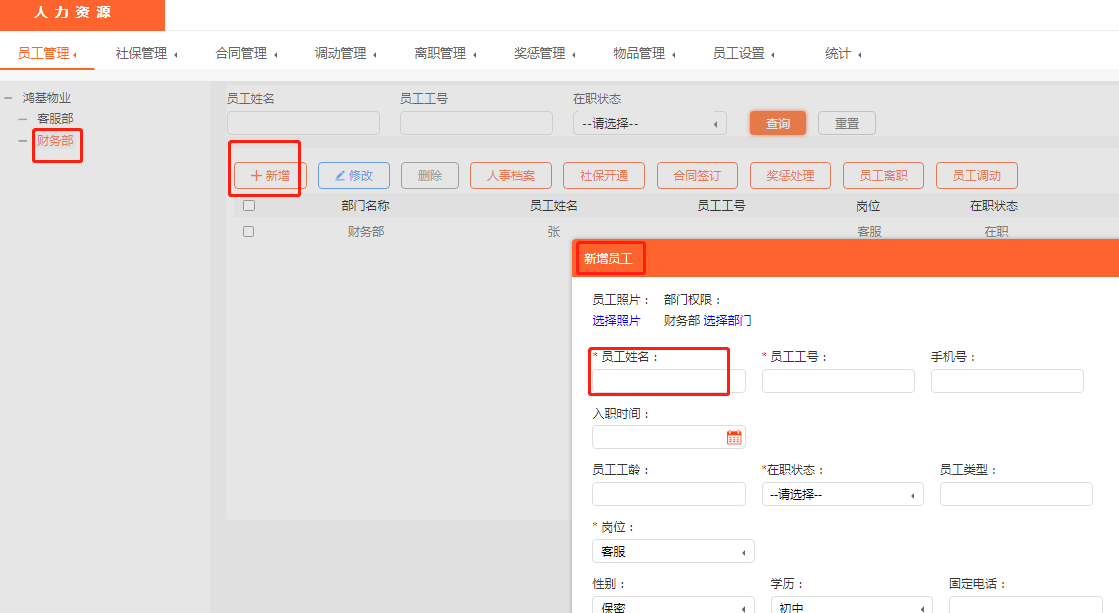
Task: Switch to the 统计 menu
Action: (842, 54)
